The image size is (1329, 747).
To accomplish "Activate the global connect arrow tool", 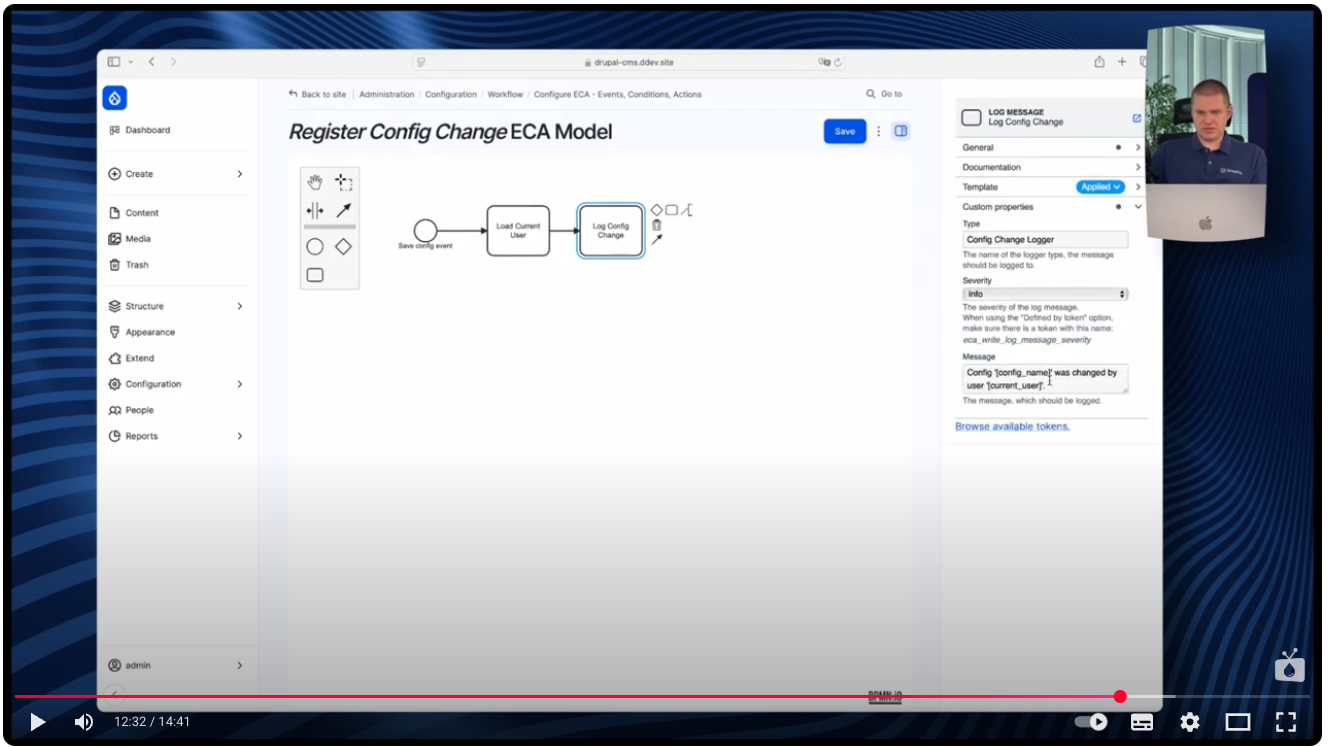I will [343, 210].
